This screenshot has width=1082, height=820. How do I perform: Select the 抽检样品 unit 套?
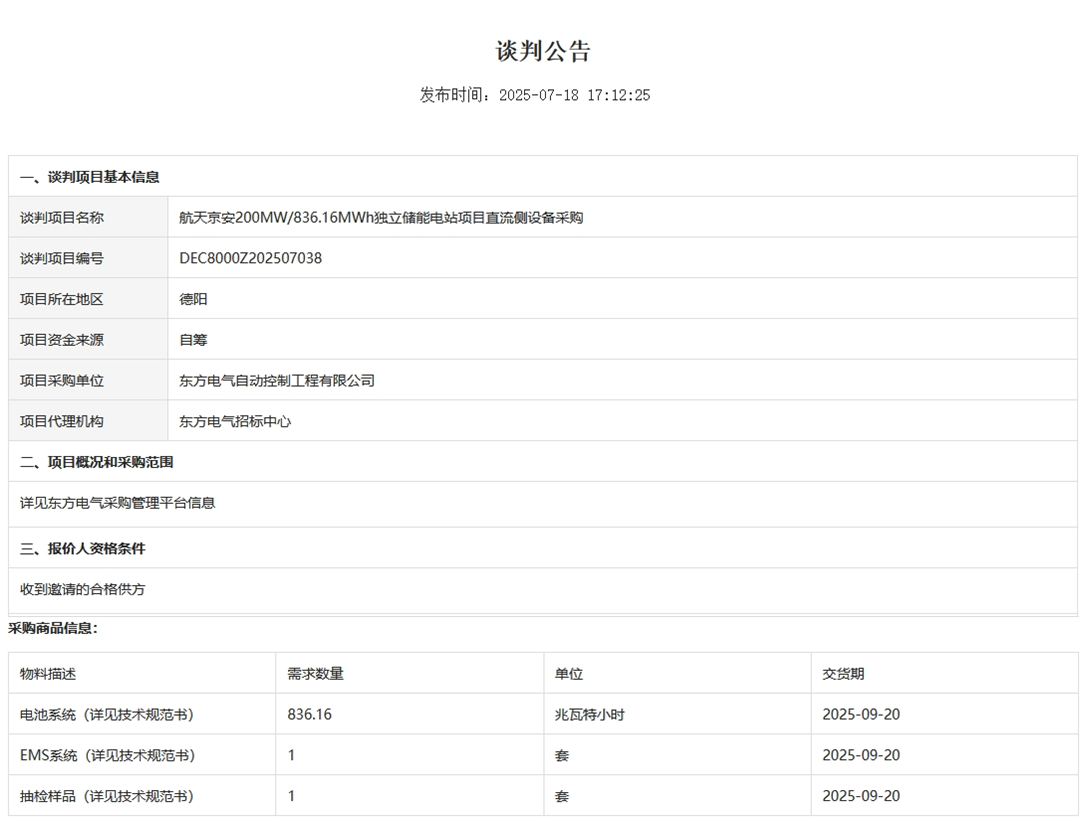click(x=562, y=796)
